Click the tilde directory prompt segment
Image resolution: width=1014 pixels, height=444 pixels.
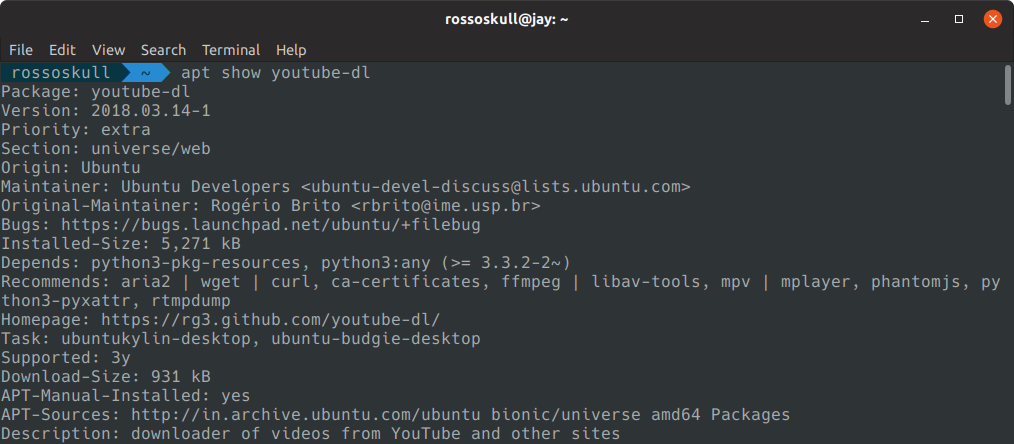pyautogui.click(x=146, y=72)
